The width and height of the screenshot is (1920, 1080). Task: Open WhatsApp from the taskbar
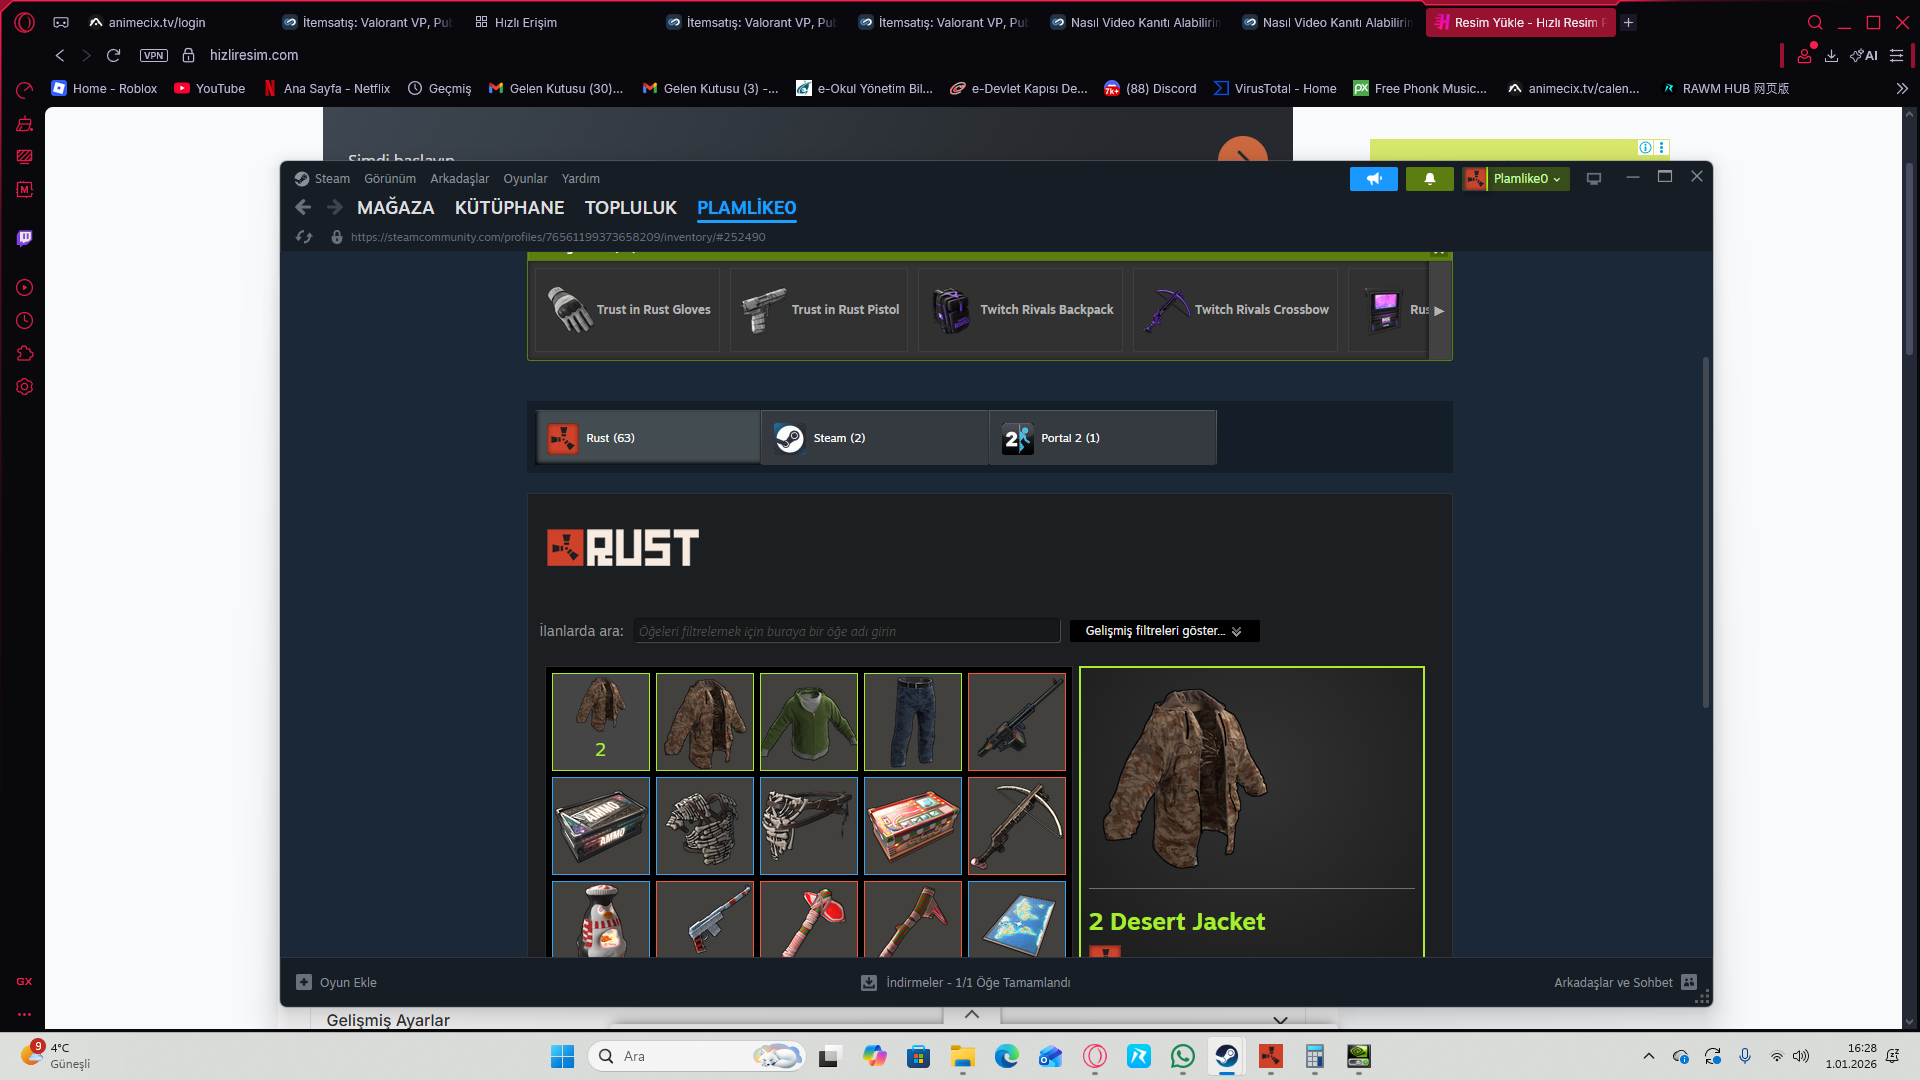tap(1182, 1056)
